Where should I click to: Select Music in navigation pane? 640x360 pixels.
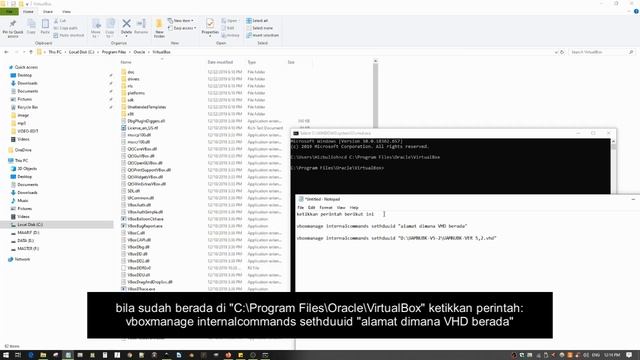pyautogui.click(x=22, y=201)
